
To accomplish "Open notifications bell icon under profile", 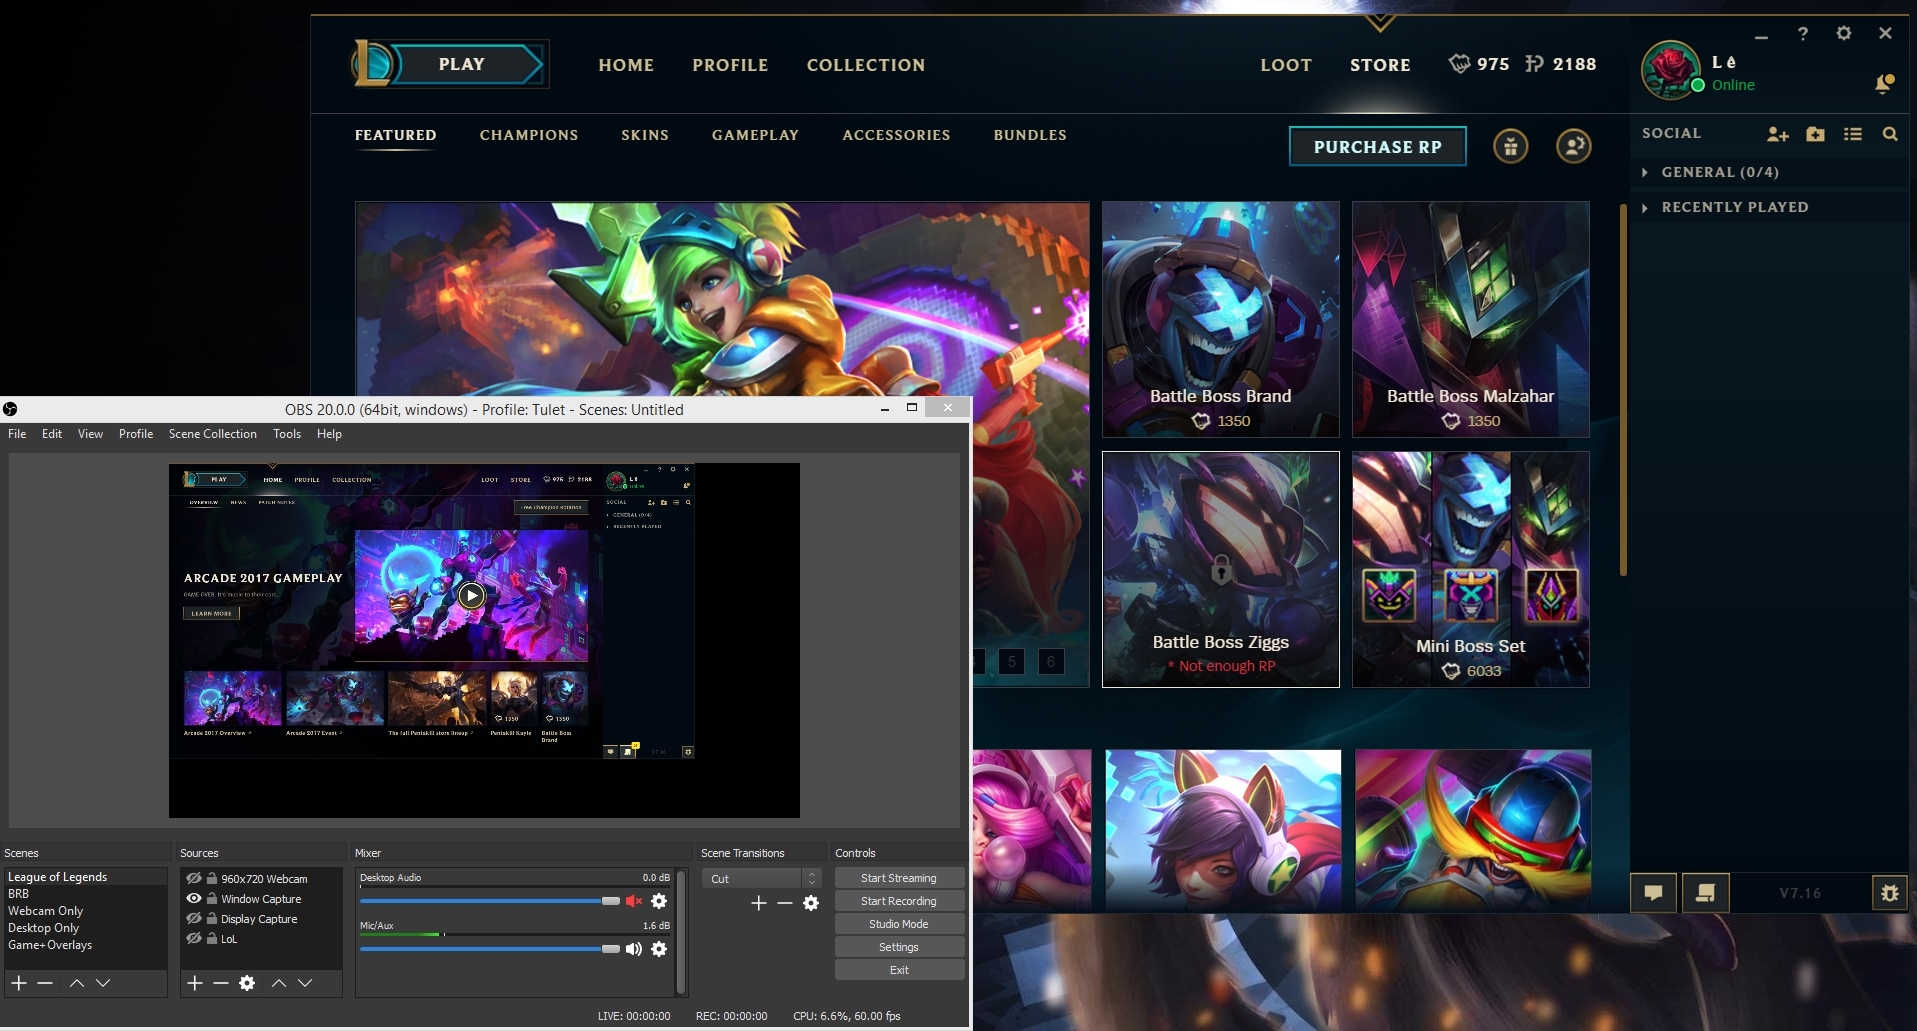I will (x=1884, y=84).
